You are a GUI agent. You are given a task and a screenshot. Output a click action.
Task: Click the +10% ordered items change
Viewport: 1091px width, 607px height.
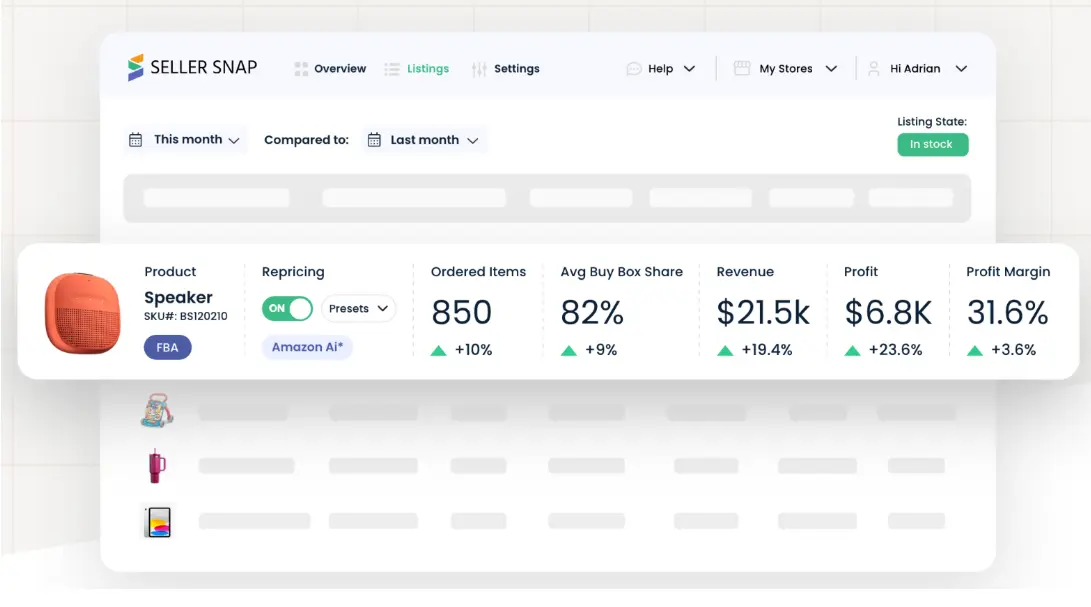[473, 350]
